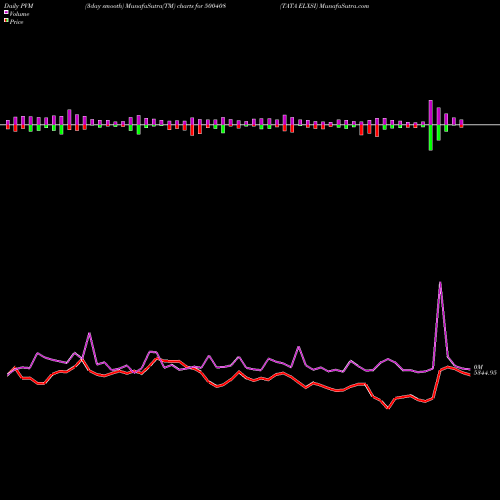Image resolution: width=500 pixels, height=500 pixels.
Task: Click the purple Volume legend swatch
Action: click(x=6, y=12)
